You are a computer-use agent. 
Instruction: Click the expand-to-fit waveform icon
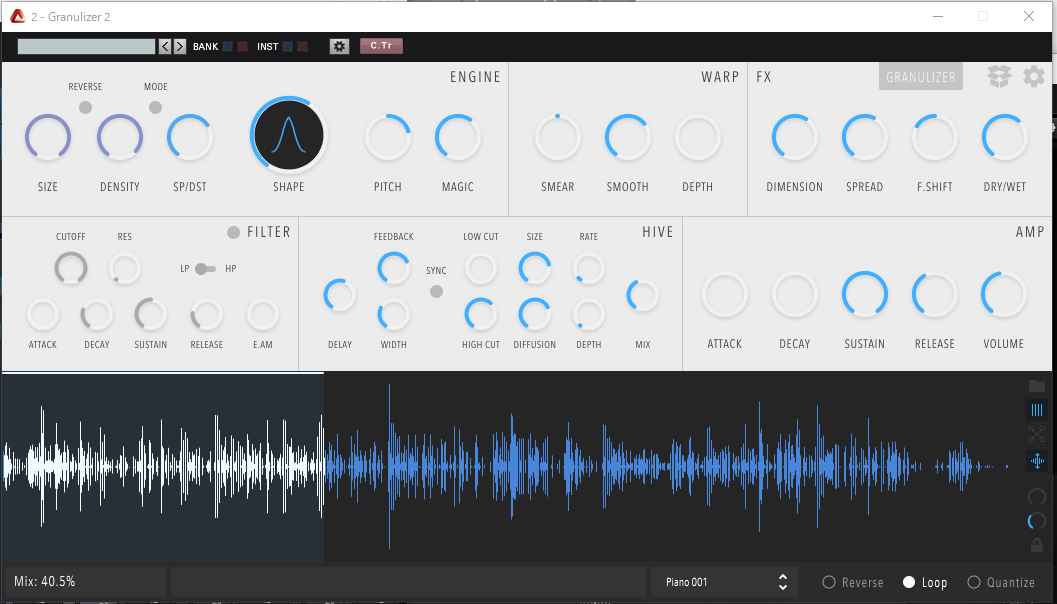[1037, 434]
